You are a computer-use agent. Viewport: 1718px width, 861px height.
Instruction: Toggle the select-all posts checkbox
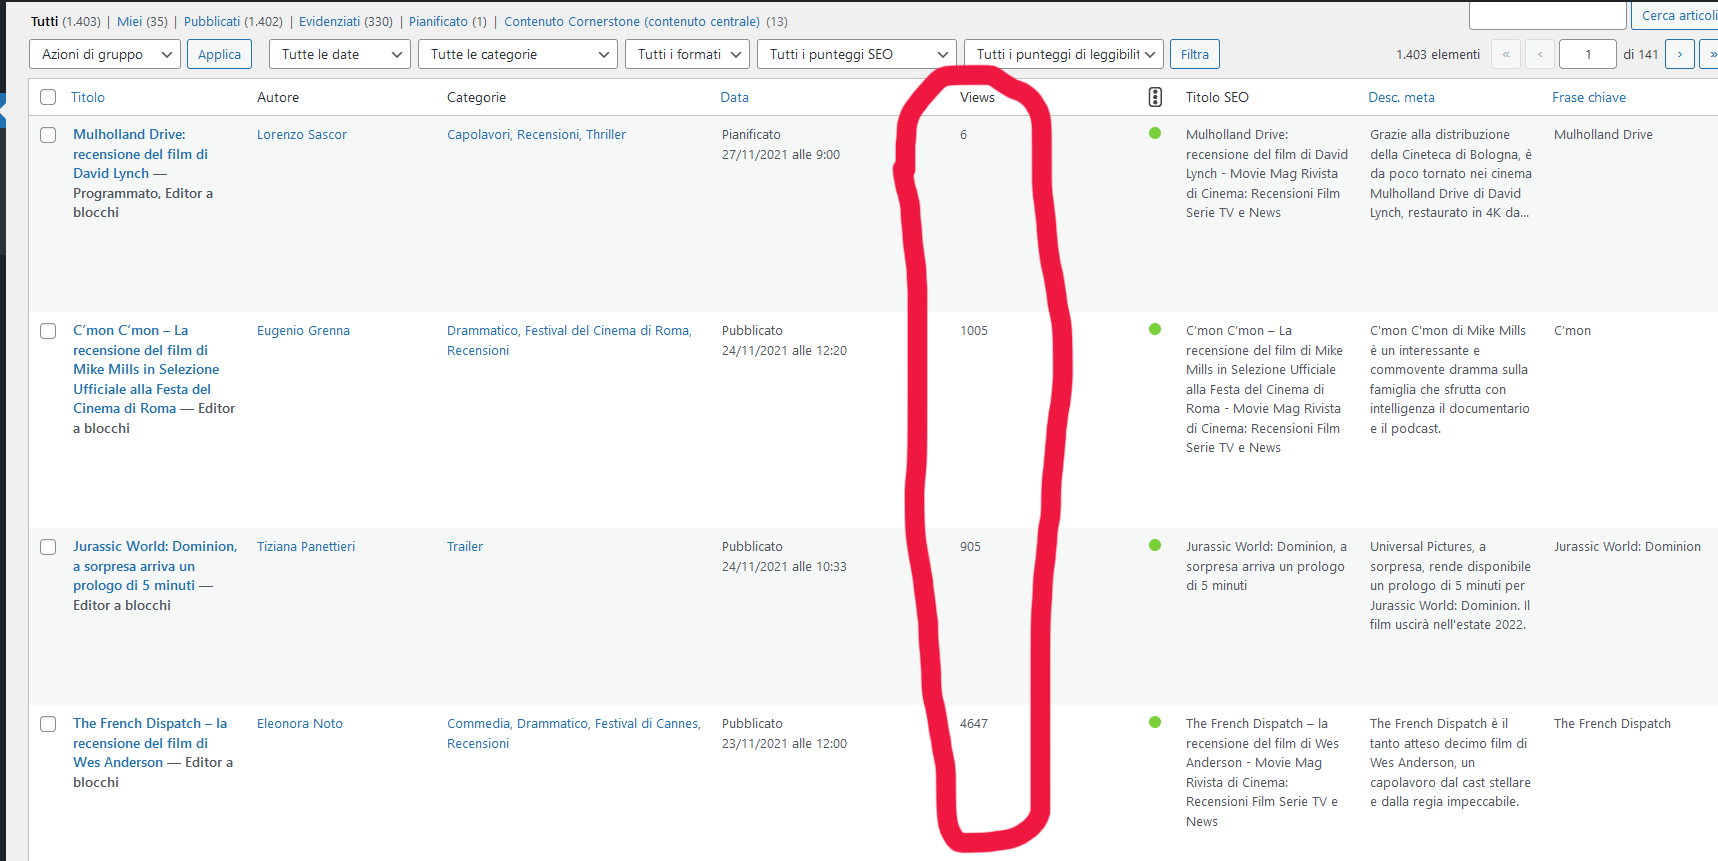point(48,97)
